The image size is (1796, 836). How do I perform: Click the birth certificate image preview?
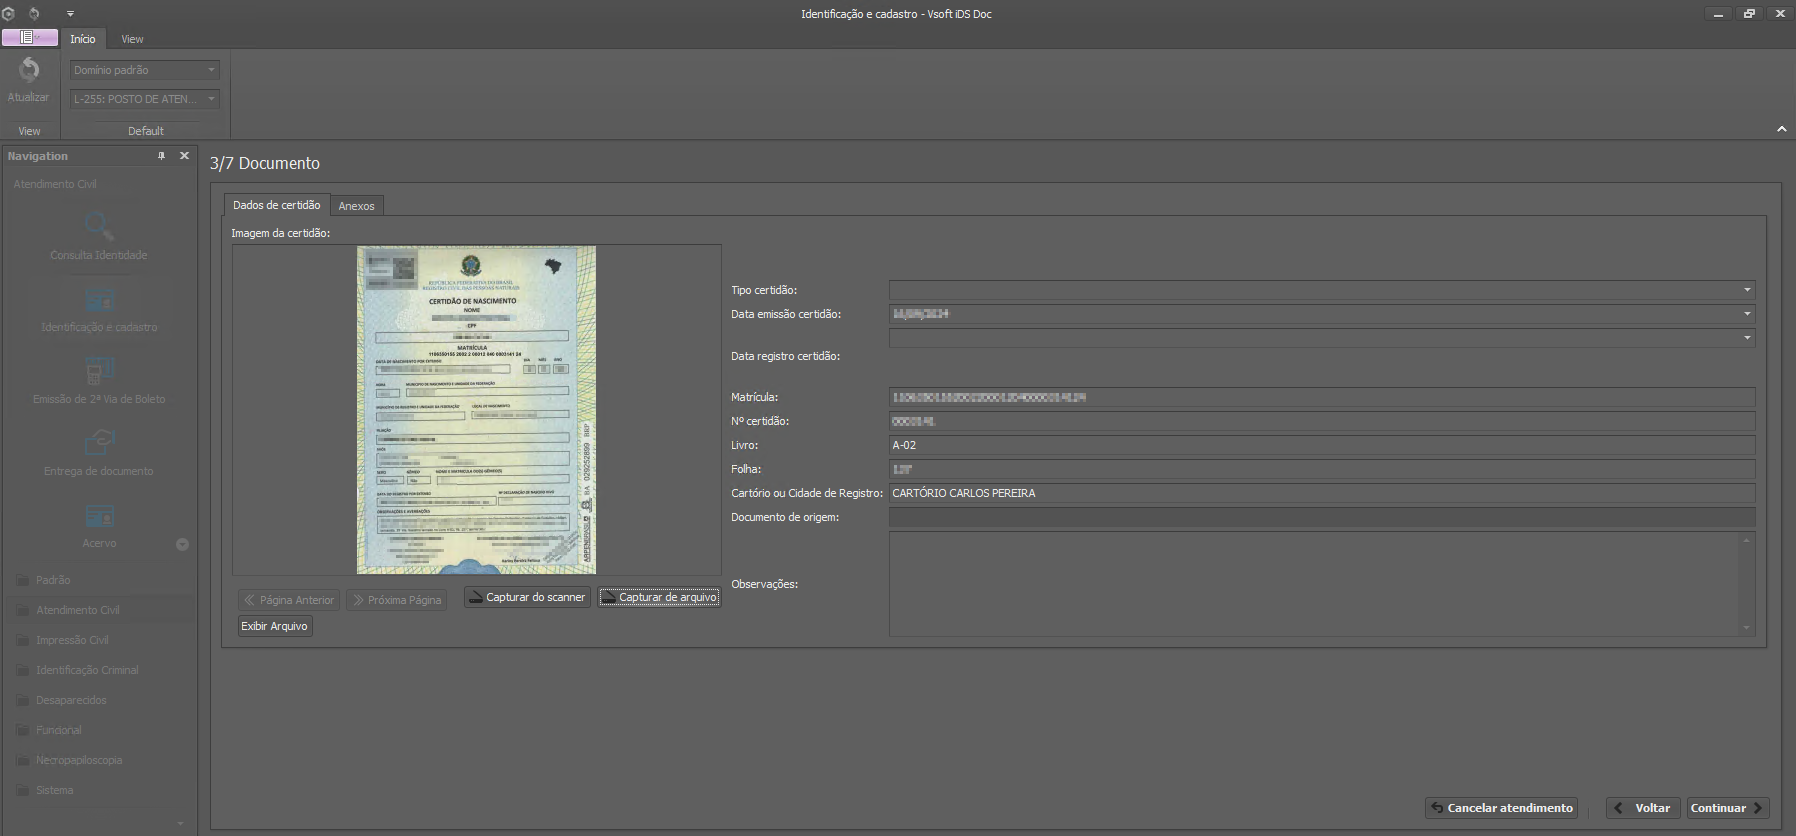476,410
